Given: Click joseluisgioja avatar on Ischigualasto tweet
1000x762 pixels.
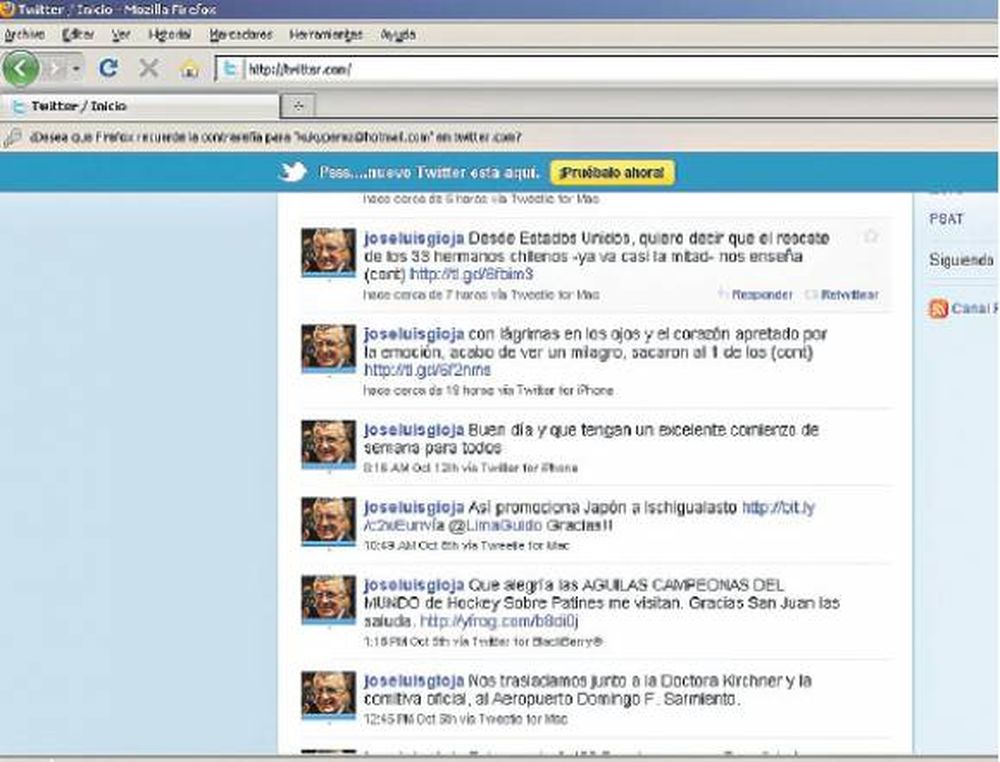Looking at the screenshot, I should (x=328, y=522).
